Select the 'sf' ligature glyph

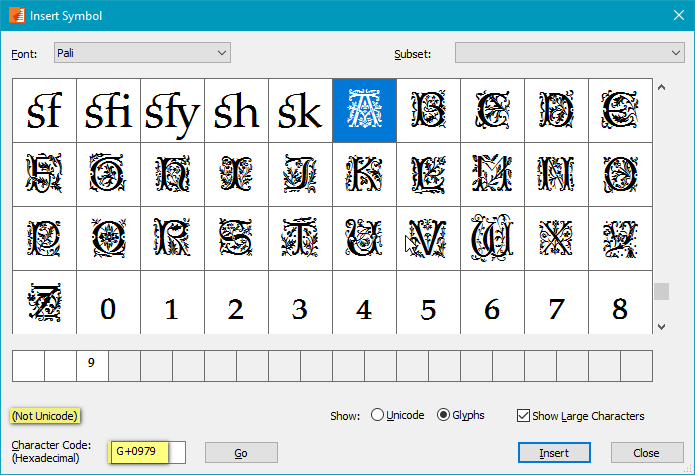(x=44, y=111)
